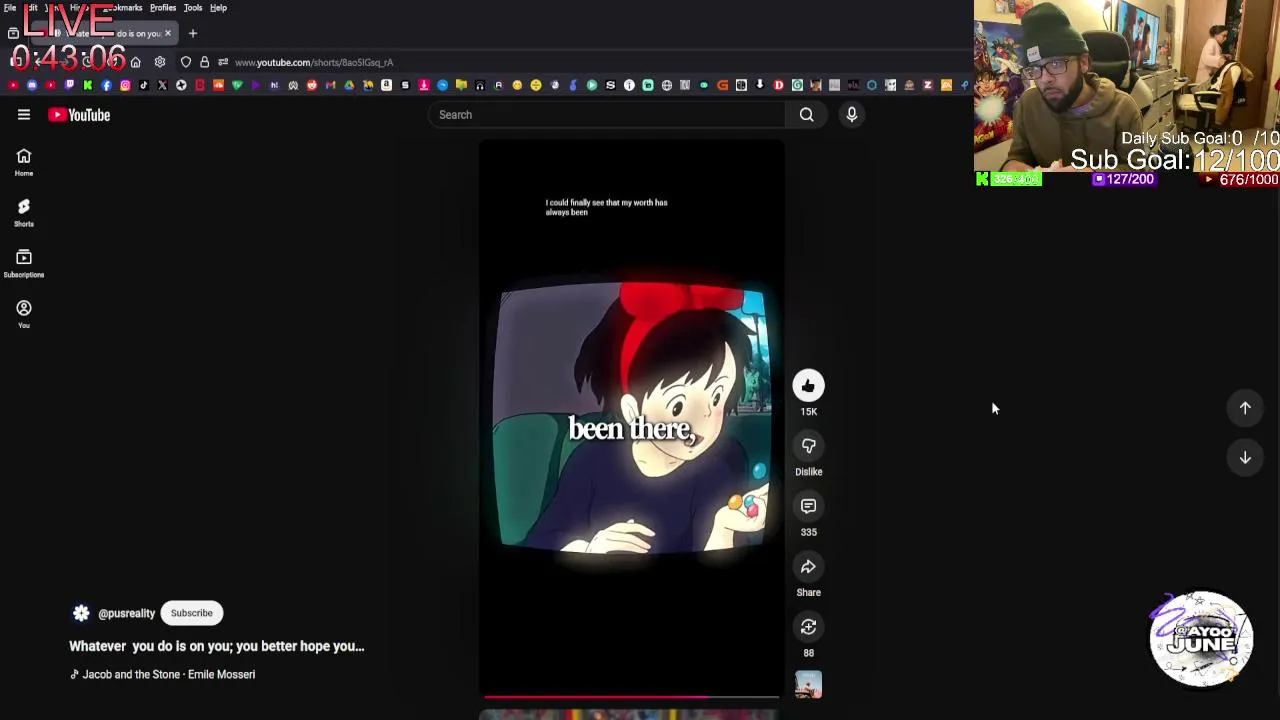Open the yellow folder bookmark
The width and height of the screenshot is (1280, 720).
[461, 85]
